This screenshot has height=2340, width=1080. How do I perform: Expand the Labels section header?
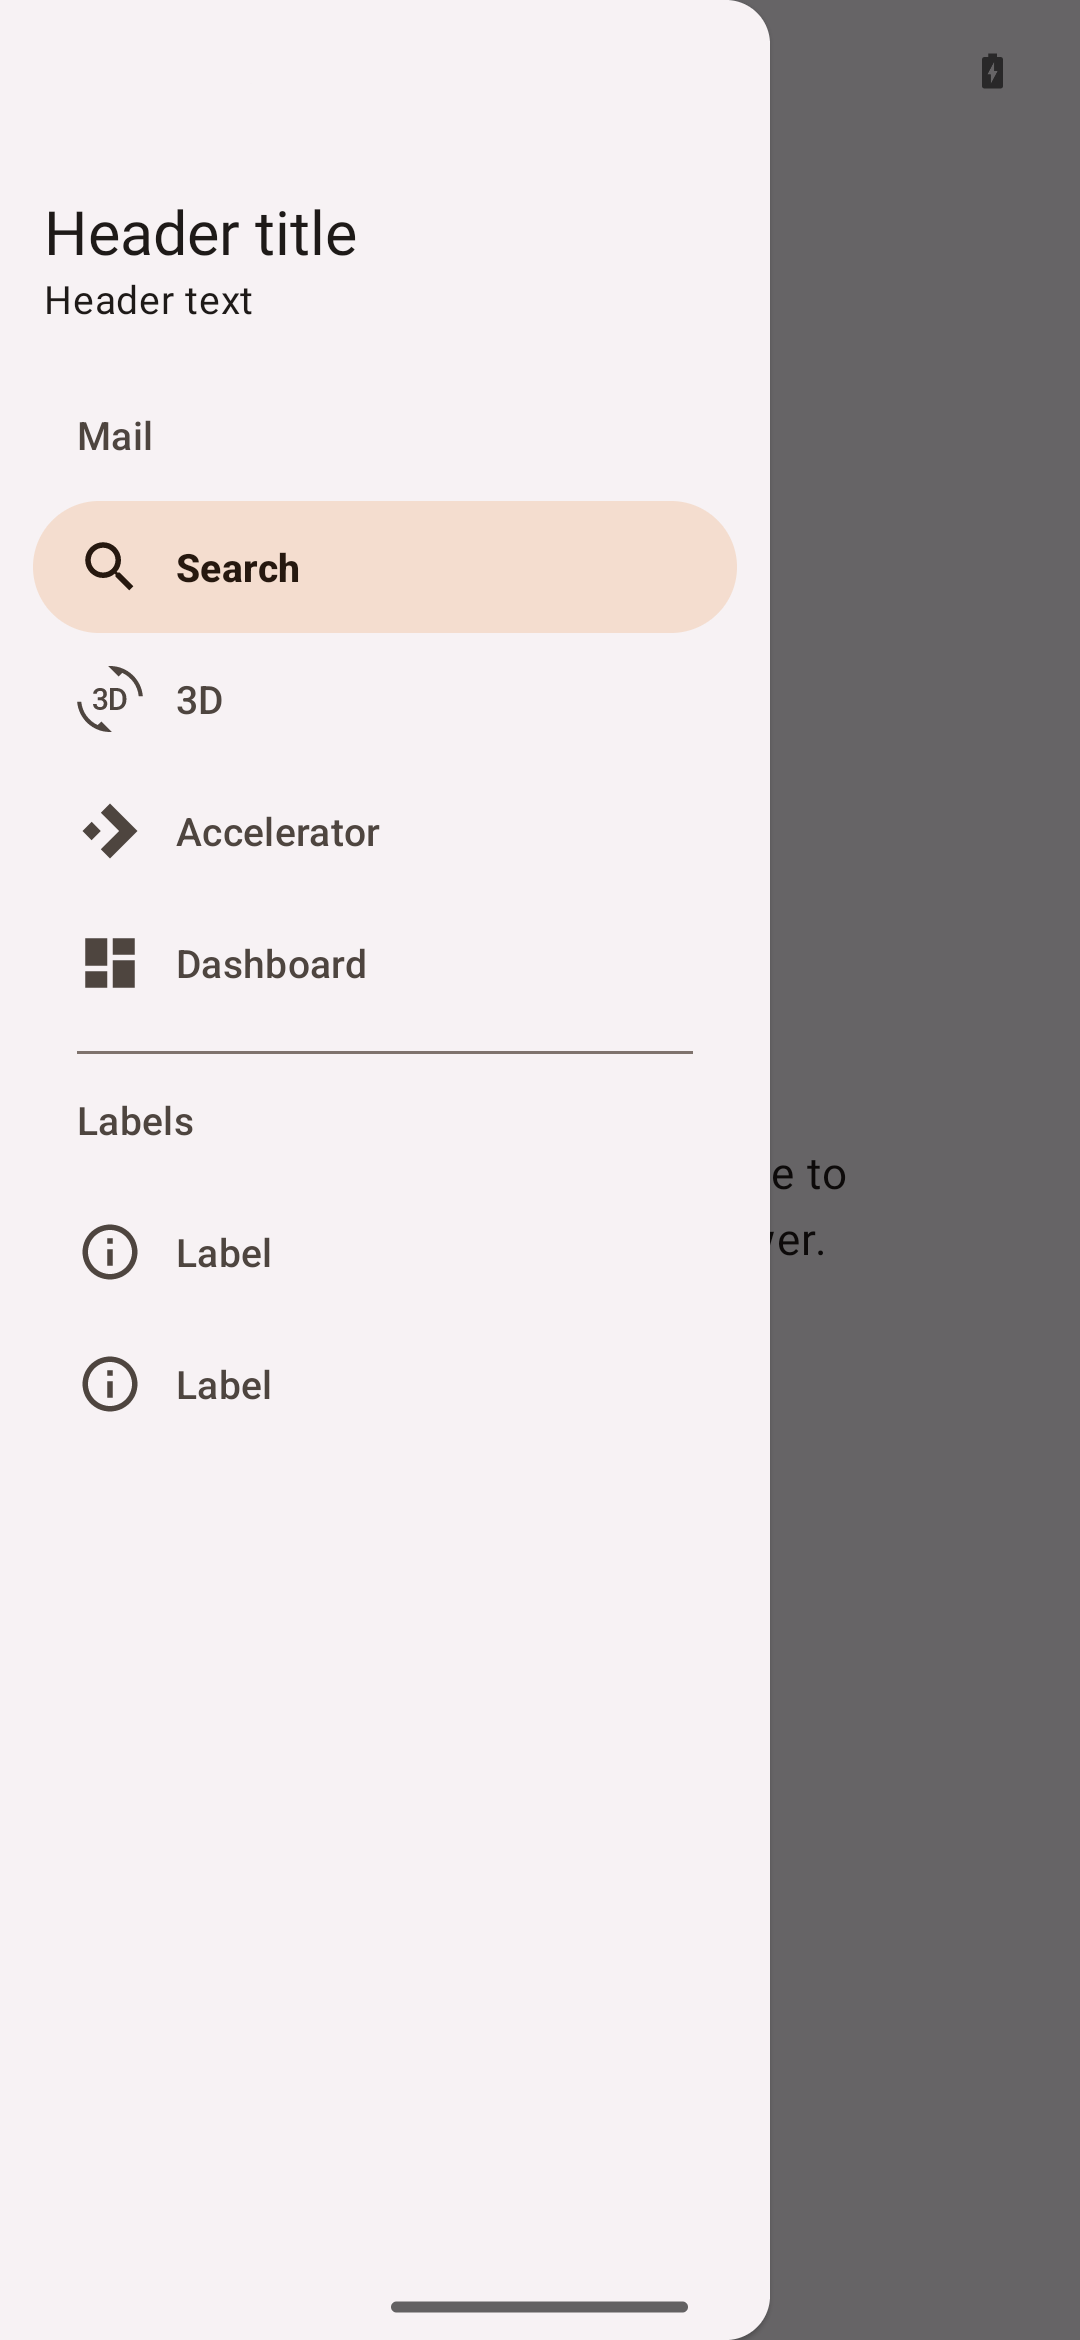[136, 1121]
